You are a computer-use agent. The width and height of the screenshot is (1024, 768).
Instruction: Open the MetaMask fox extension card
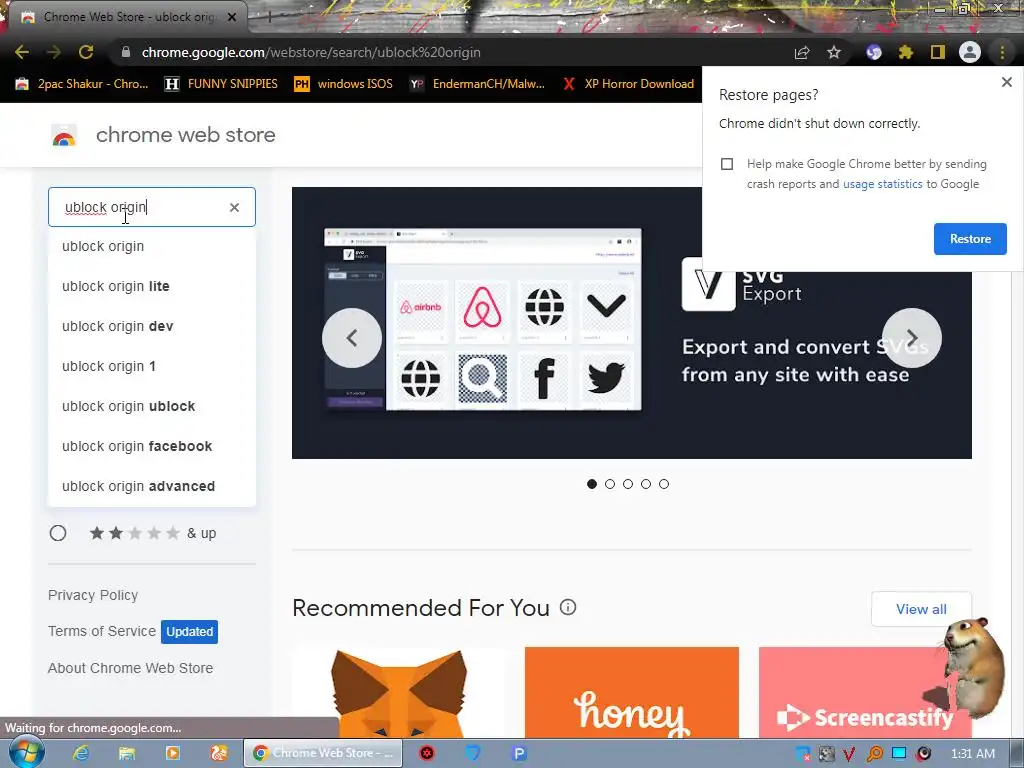pyautogui.click(x=399, y=692)
